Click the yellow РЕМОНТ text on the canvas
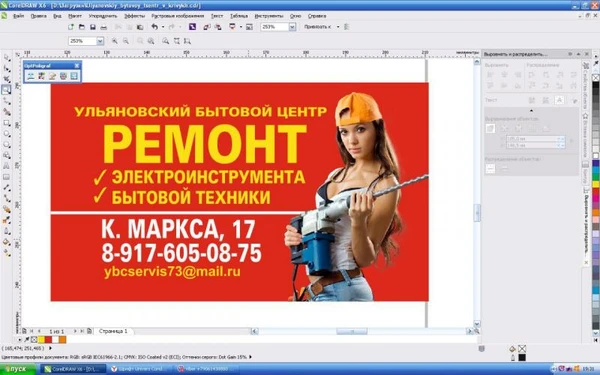Image resolution: width=600 pixels, height=375 pixels. tap(205, 144)
